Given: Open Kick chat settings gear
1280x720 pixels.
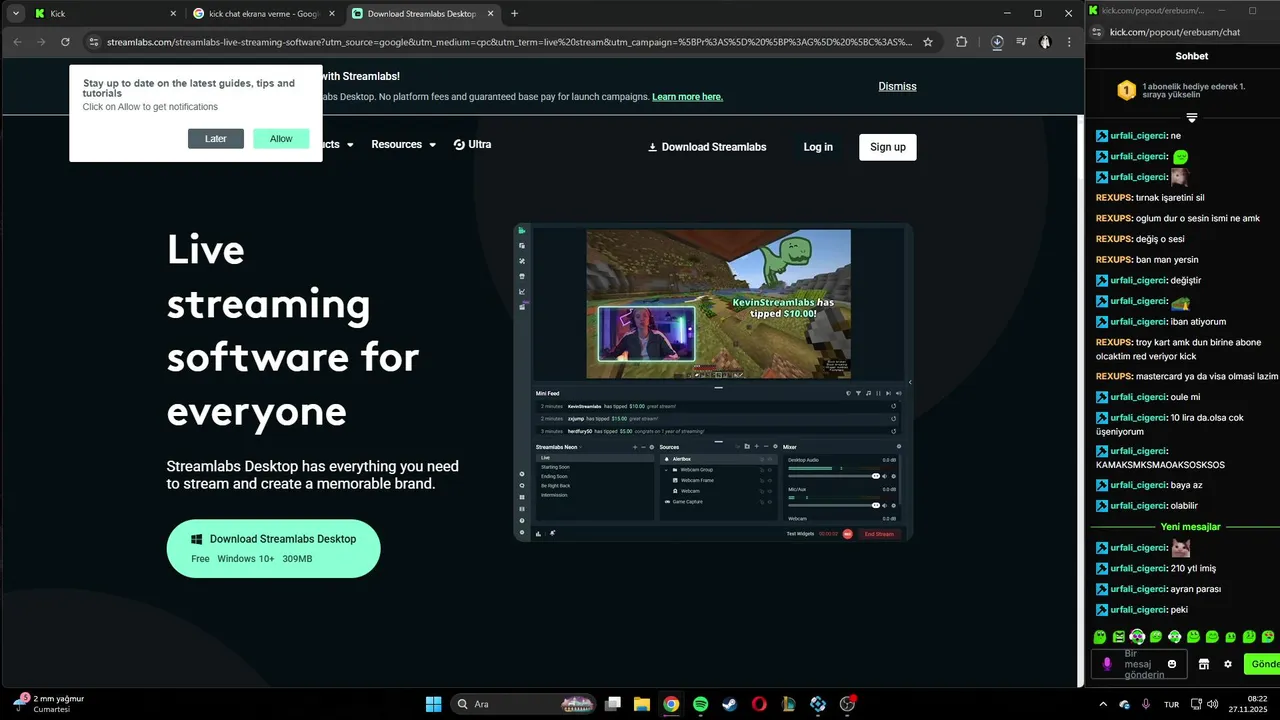Looking at the screenshot, I should (1228, 664).
